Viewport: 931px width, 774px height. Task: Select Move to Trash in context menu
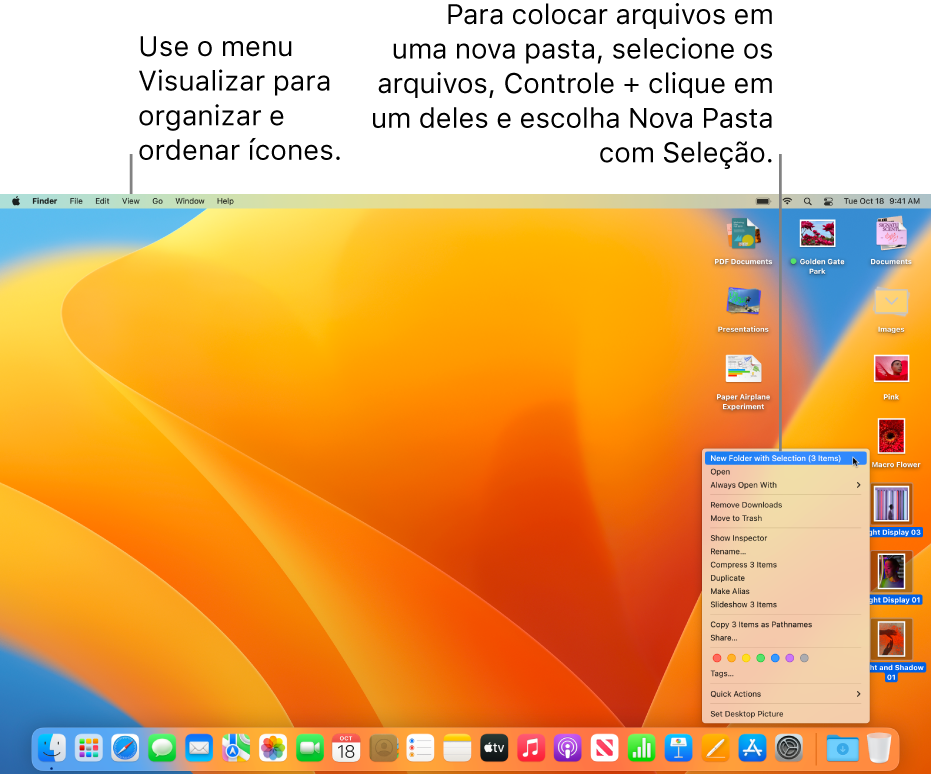coord(736,518)
